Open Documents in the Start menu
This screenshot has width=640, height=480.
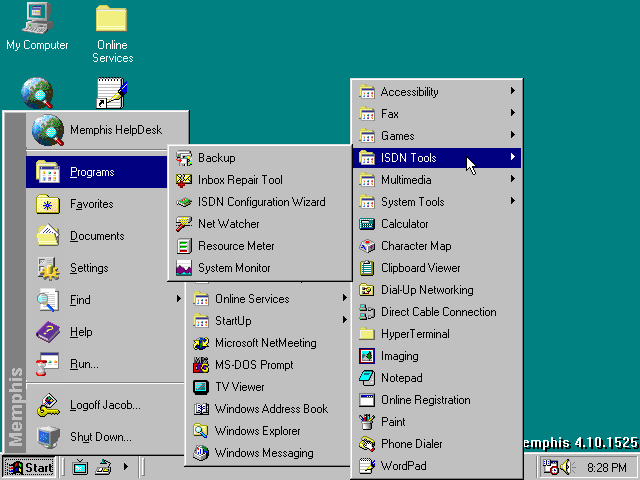(x=97, y=236)
